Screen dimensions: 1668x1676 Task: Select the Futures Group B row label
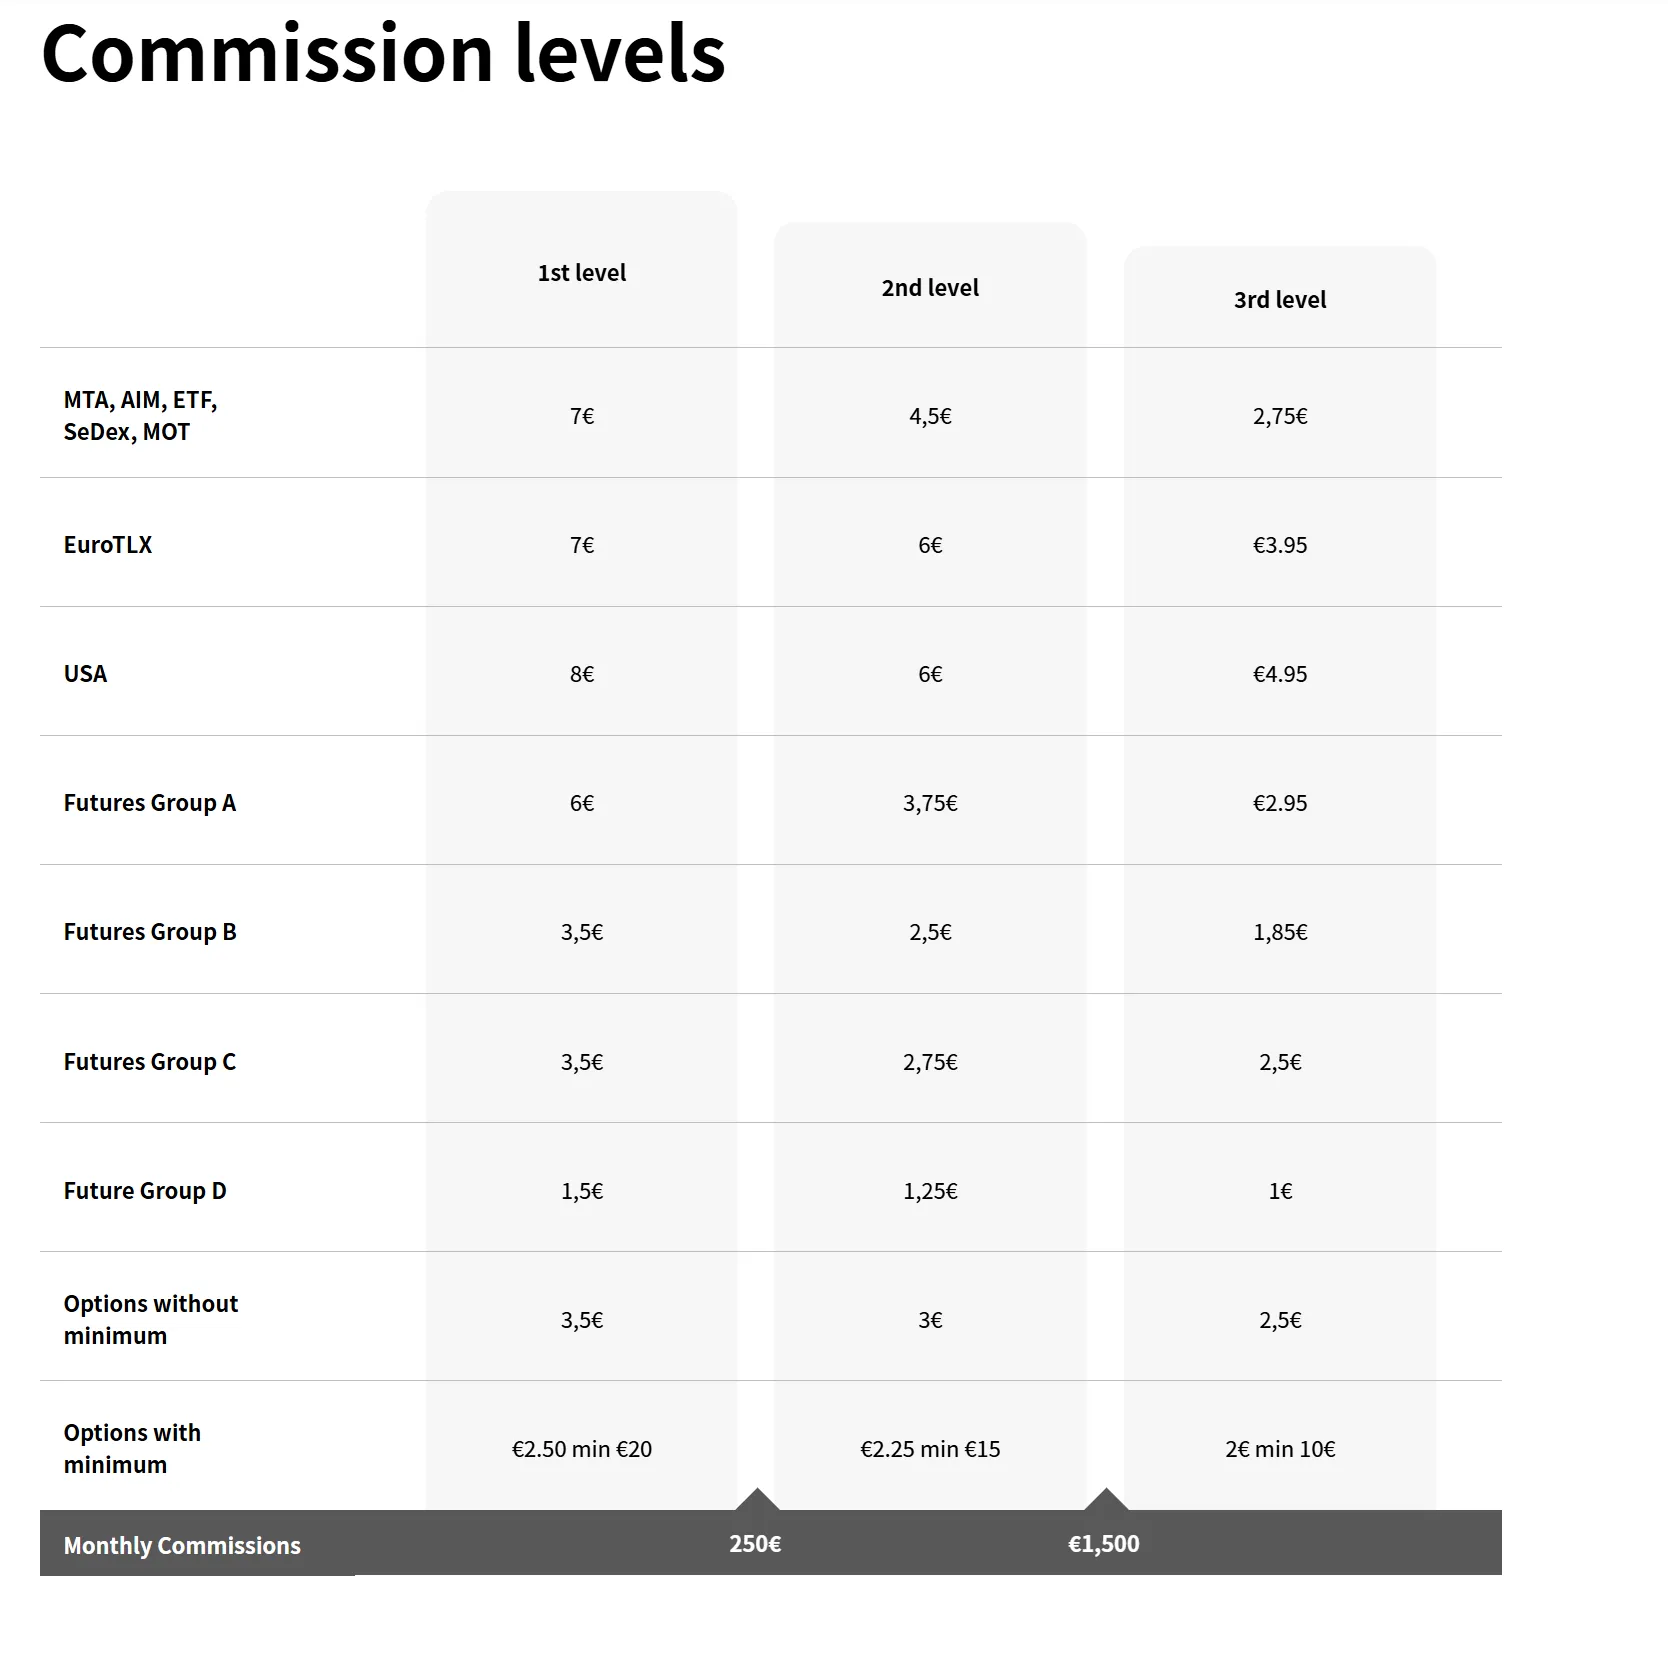point(150,932)
